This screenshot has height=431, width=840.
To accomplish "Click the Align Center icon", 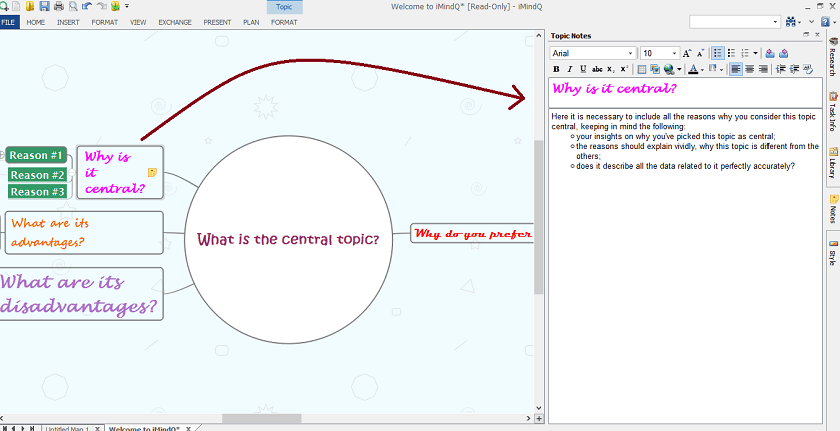I will (749, 69).
